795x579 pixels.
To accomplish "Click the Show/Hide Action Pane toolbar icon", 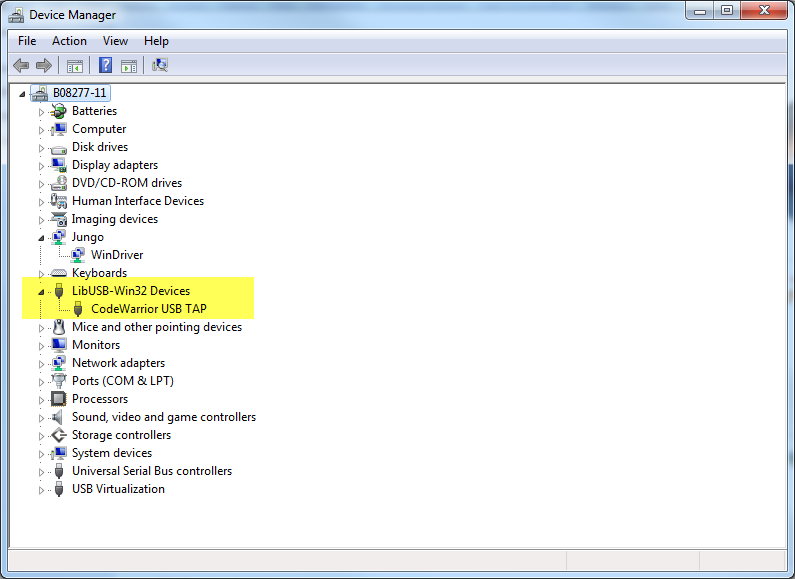I will point(129,65).
